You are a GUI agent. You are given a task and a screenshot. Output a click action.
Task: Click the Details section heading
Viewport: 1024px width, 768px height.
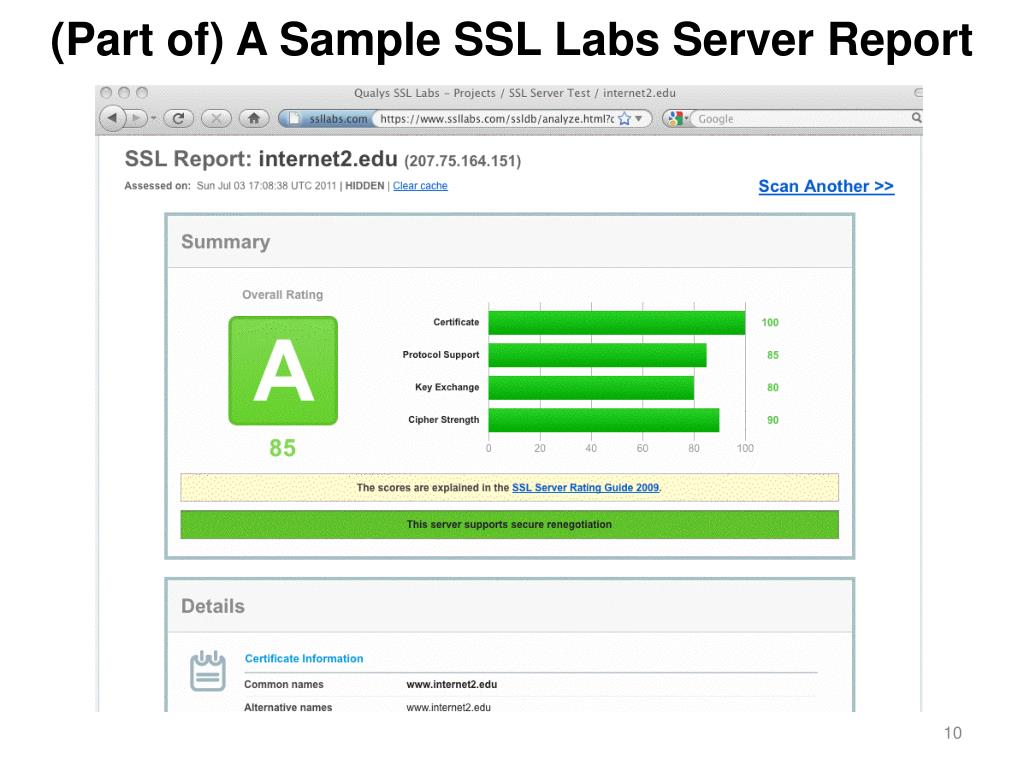(x=213, y=606)
